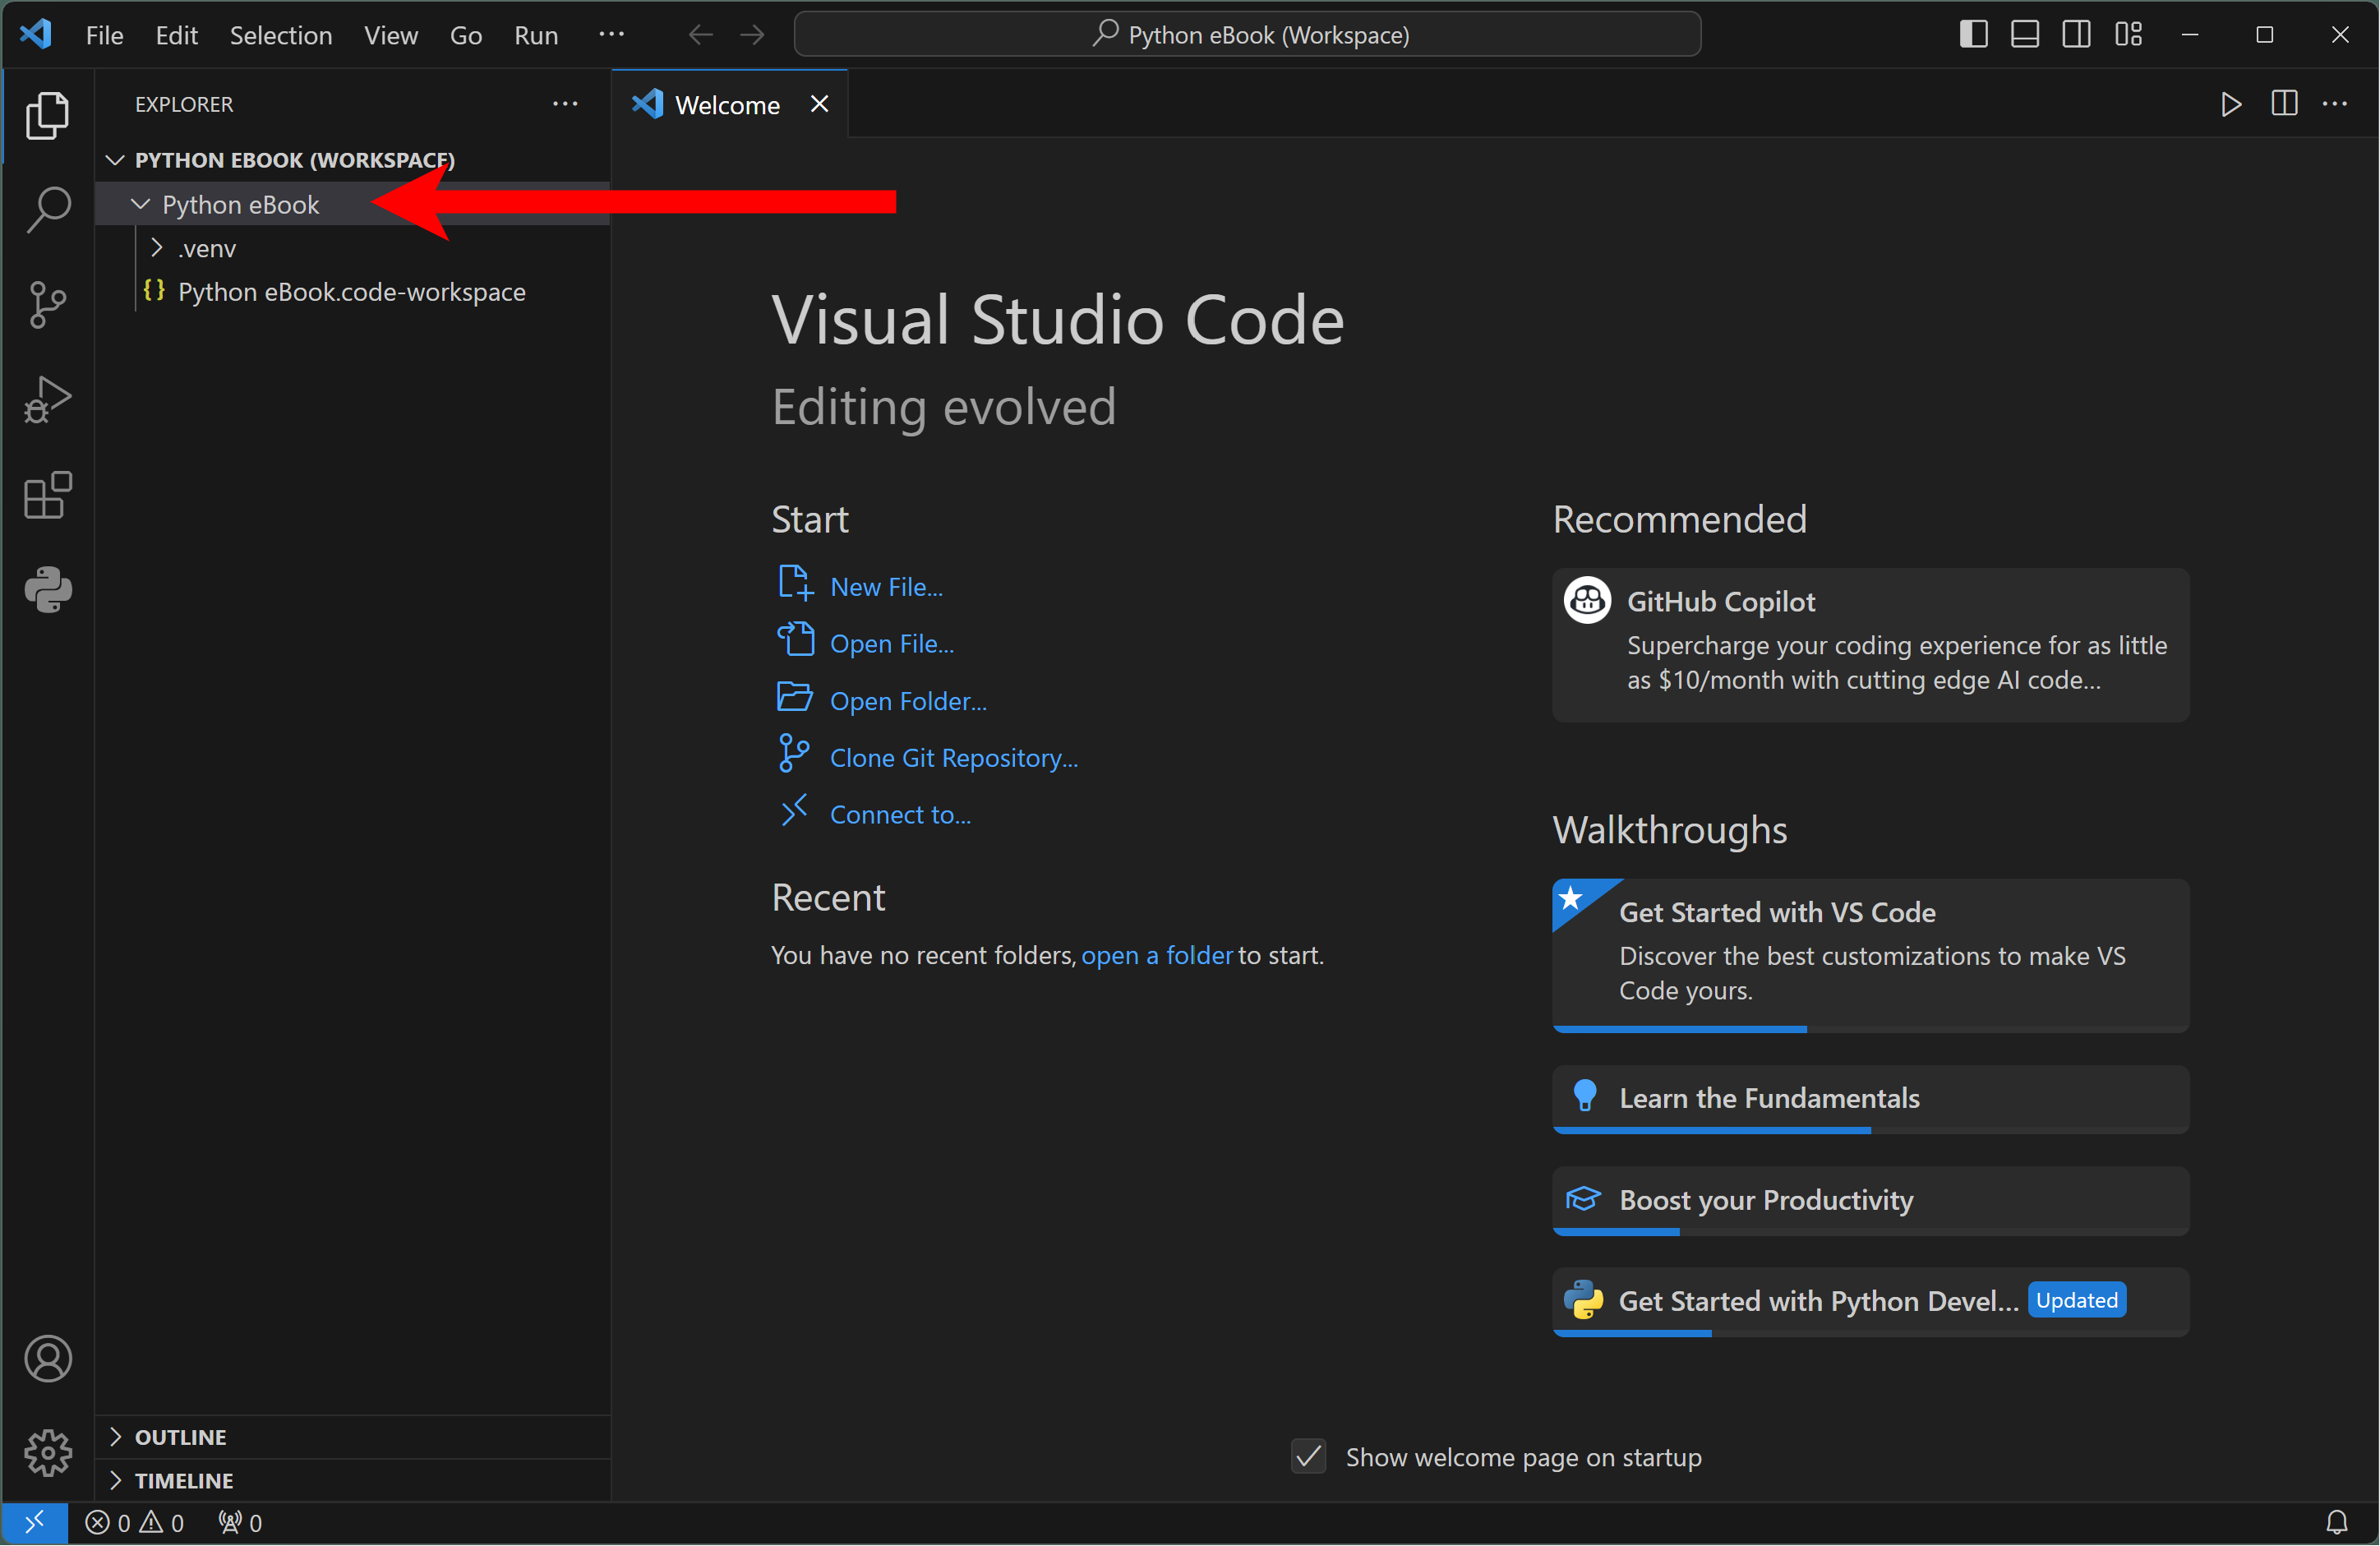Open the Run menu
Screen dimensions: 2380x1546
tap(536, 35)
